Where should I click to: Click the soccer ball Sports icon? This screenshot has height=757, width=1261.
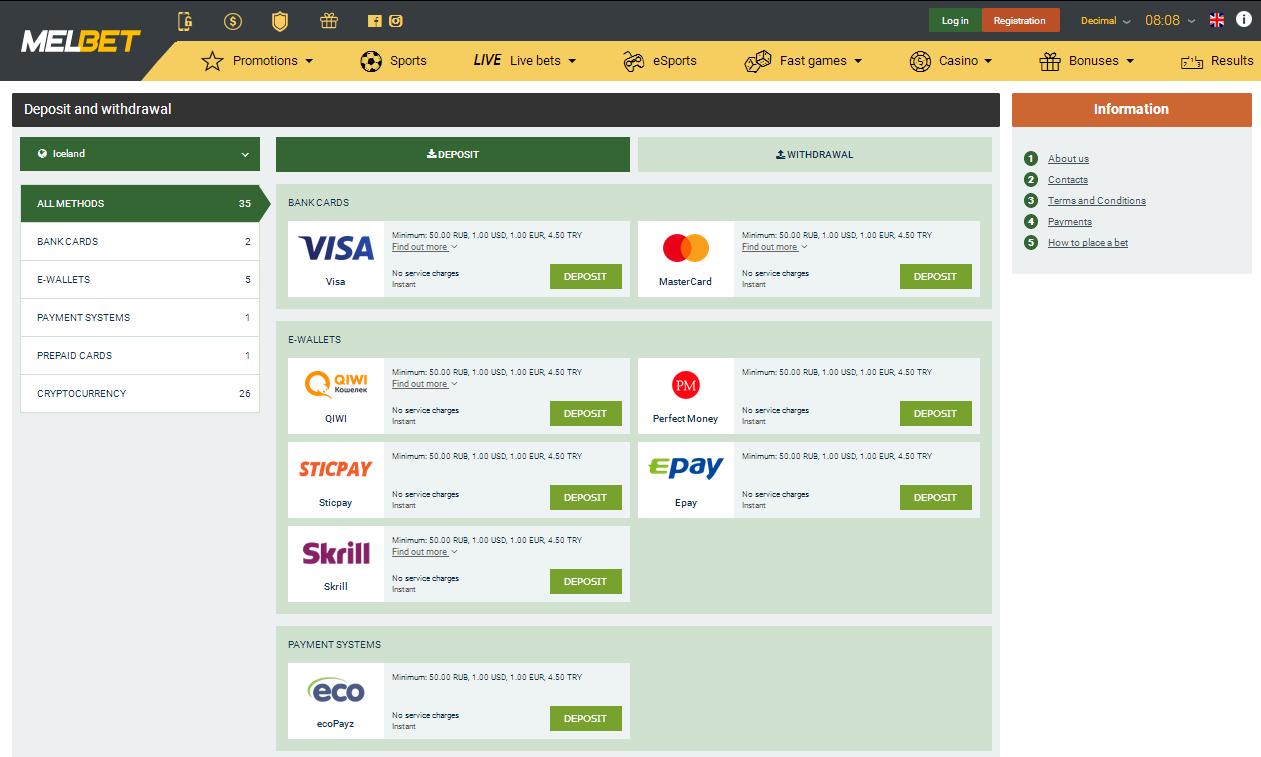[371, 61]
